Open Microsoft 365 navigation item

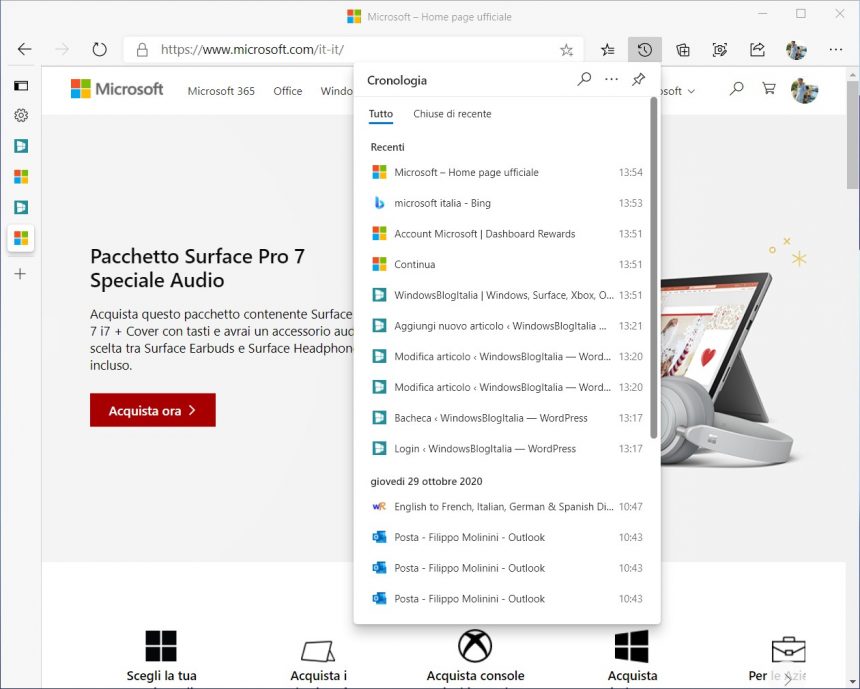pyautogui.click(x=221, y=91)
